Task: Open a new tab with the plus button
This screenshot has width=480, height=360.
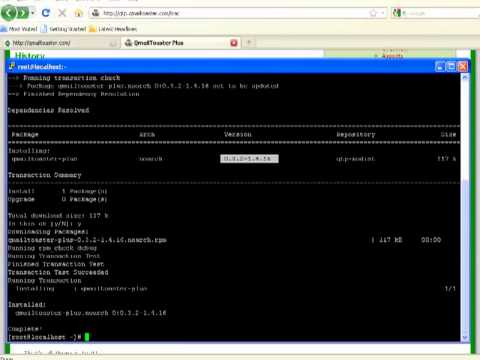Action: pos(249,43)
